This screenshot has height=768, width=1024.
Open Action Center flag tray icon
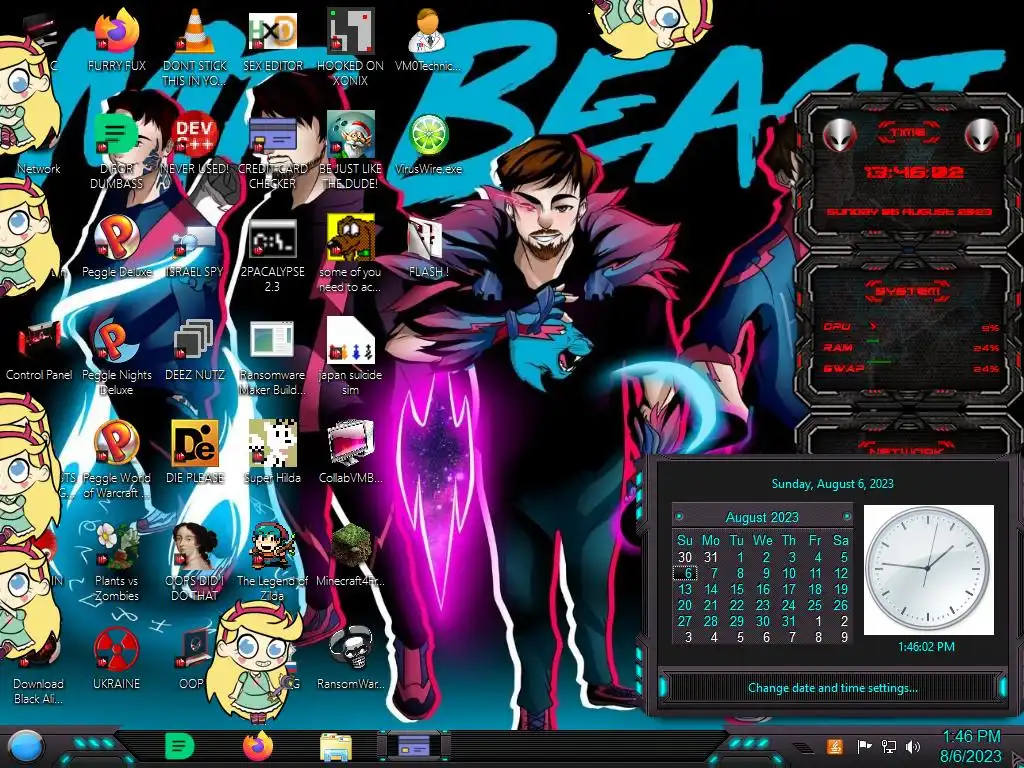(x=864, y=746)
